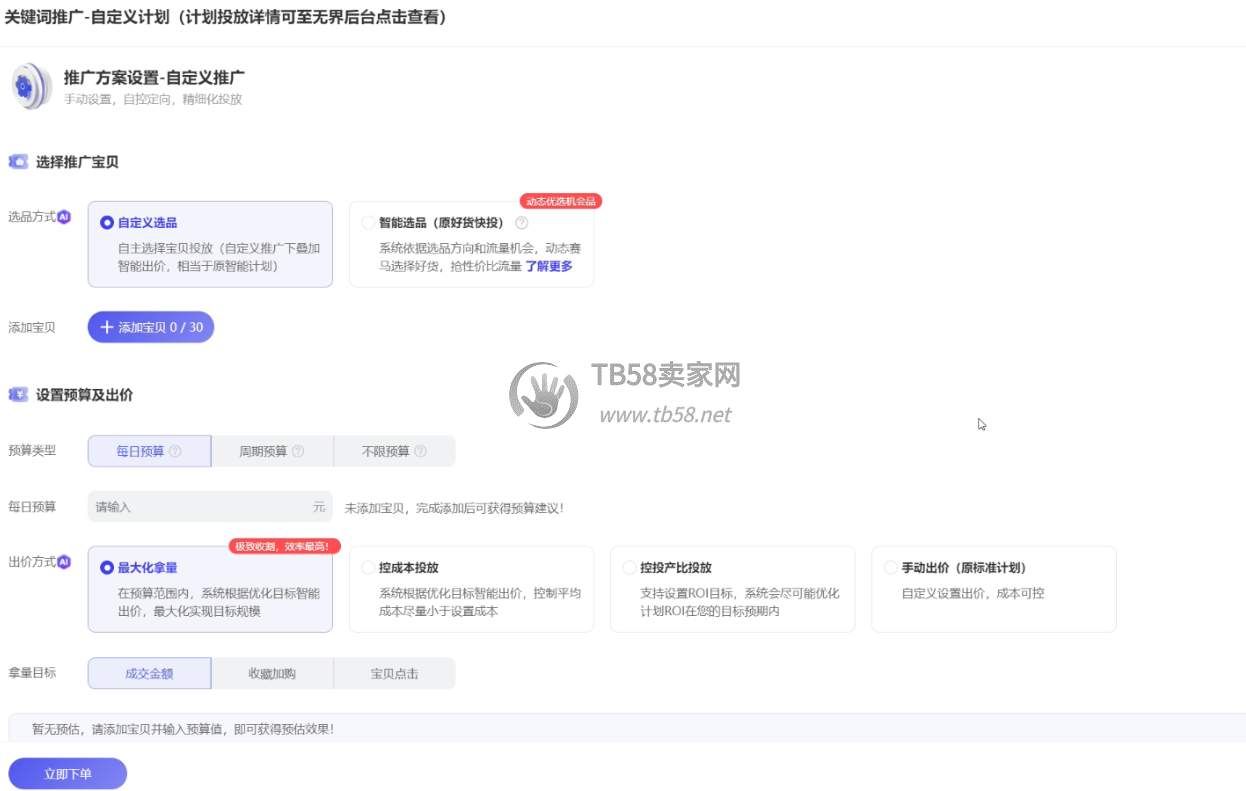Click the question mark icon on 不限预算 tab
Screen dimensions: 1246x791
point(420,451)
